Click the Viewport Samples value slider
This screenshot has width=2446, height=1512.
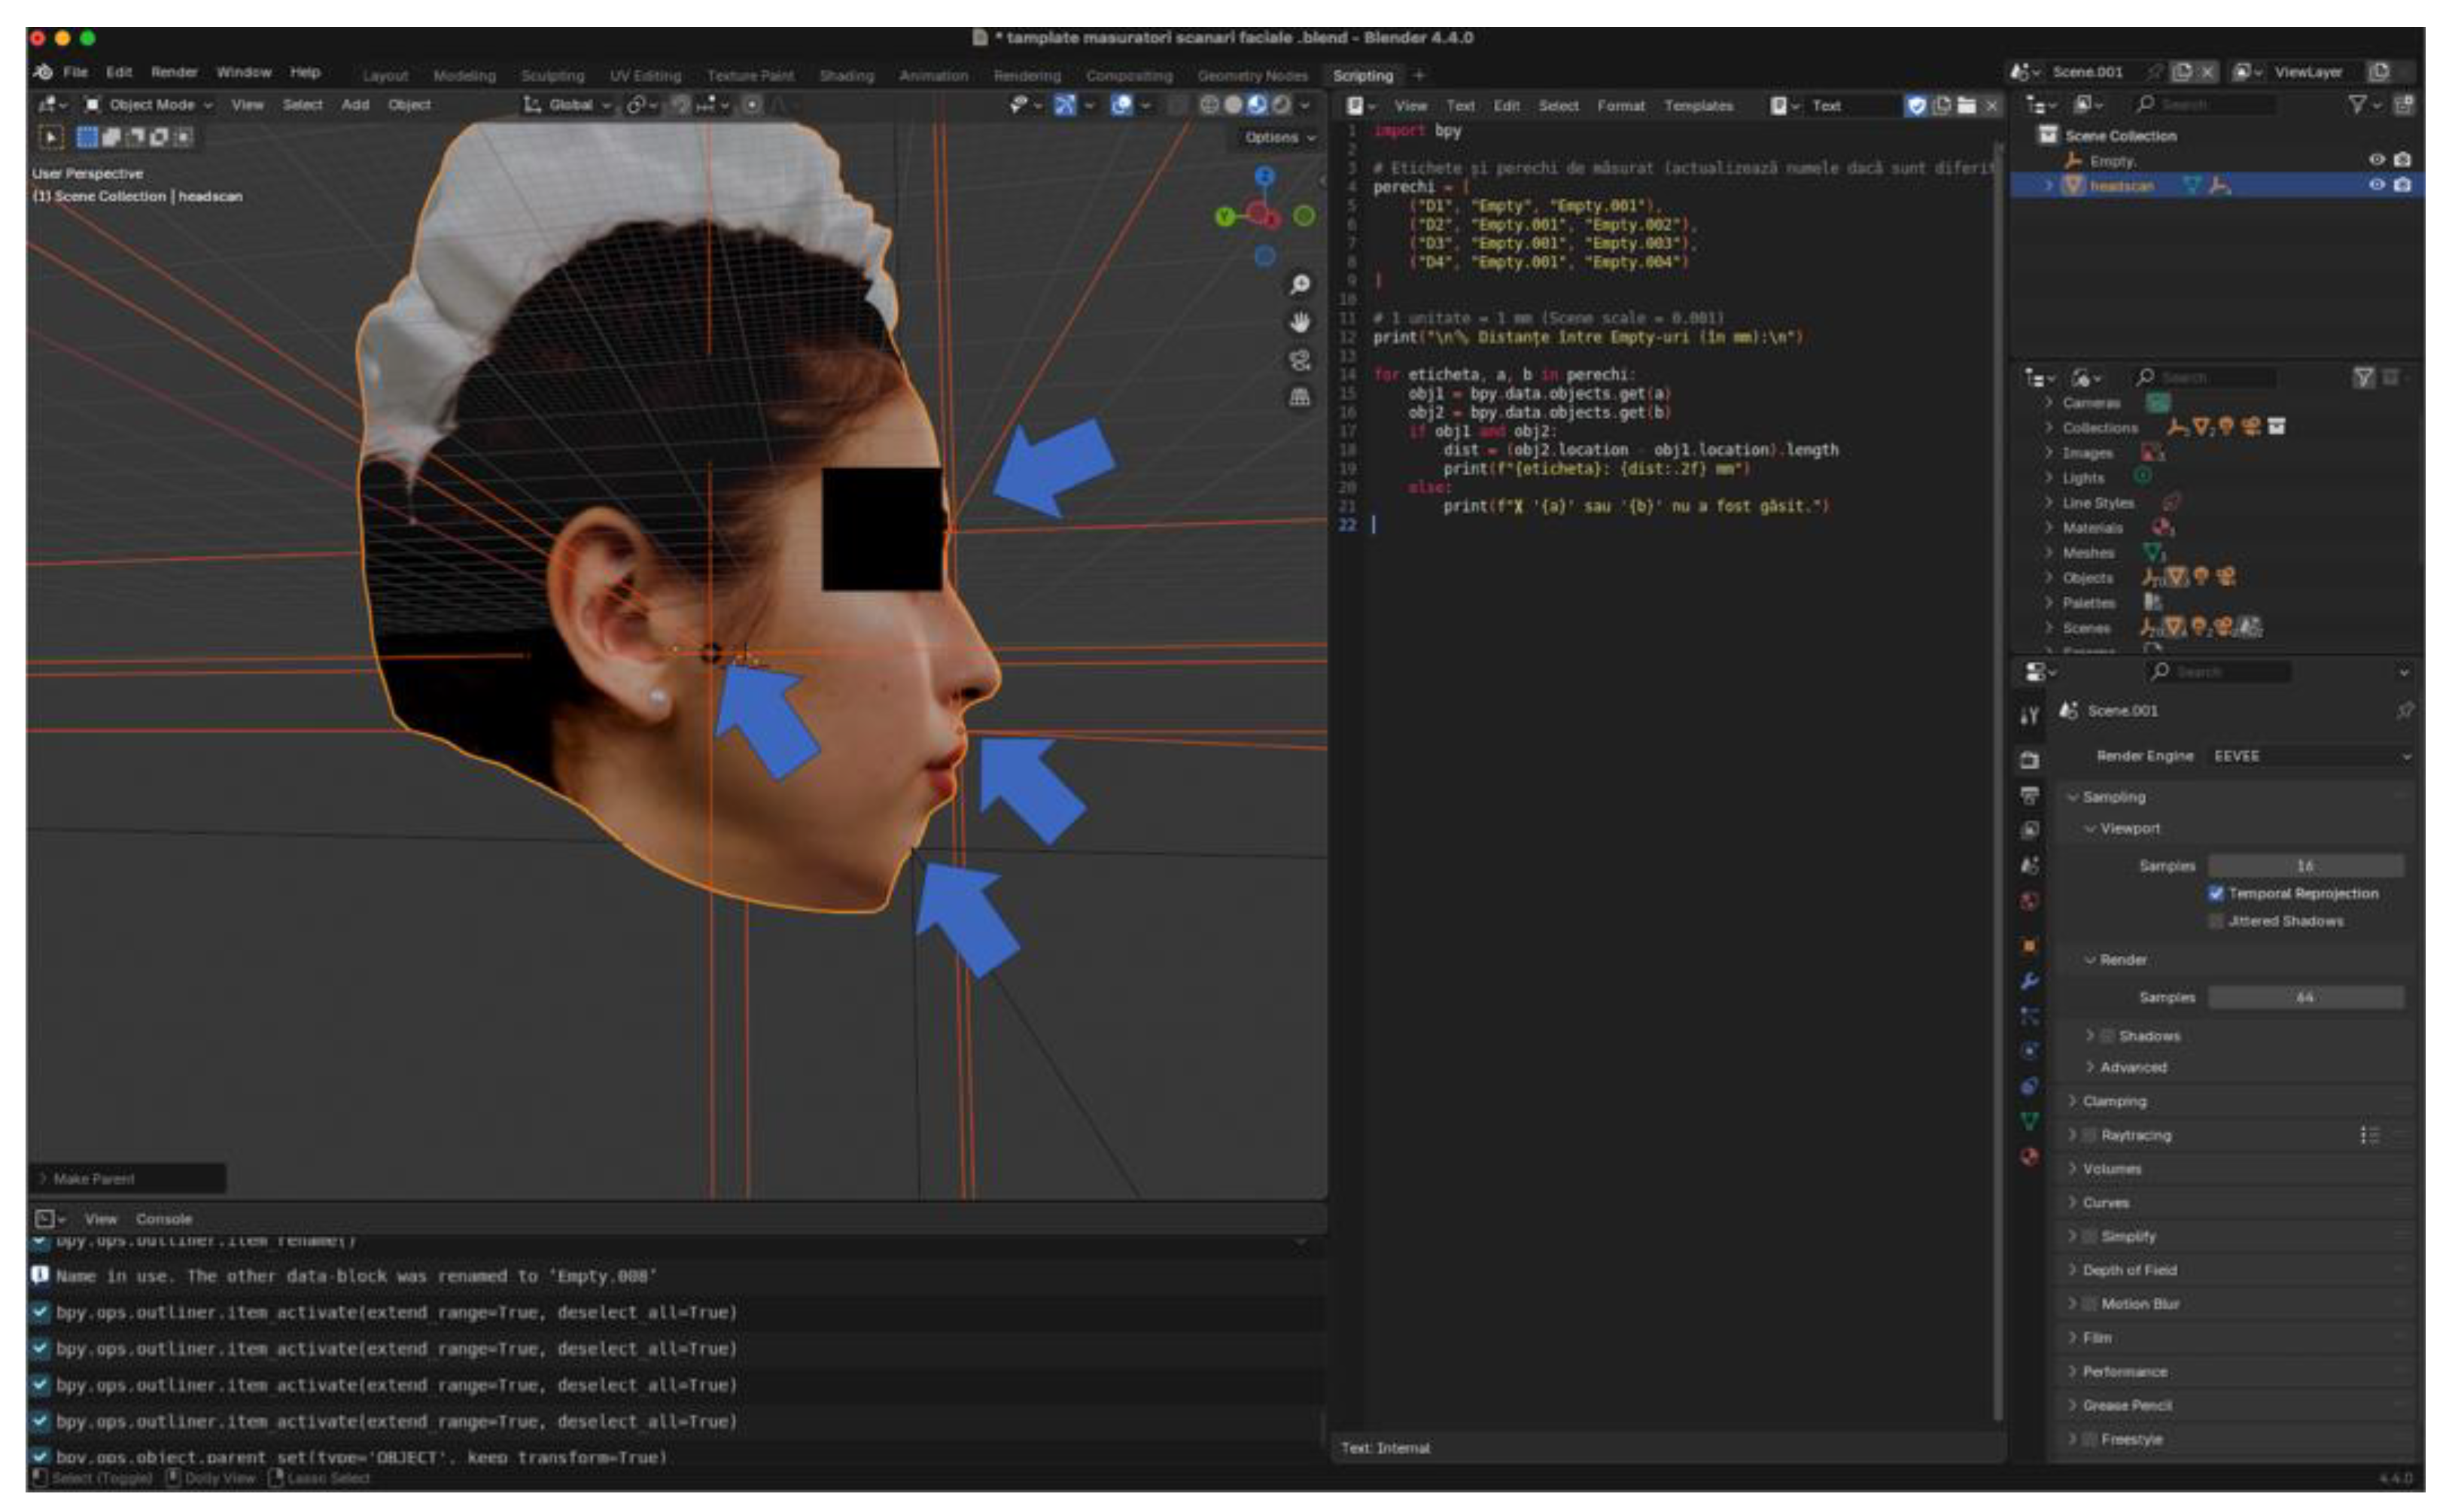[x=2304, y=866]
